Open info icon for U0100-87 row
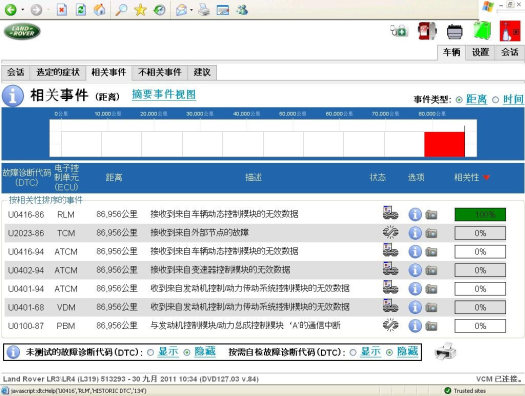The width and height of the screenshot is (525, 396). tap(415, 326)
